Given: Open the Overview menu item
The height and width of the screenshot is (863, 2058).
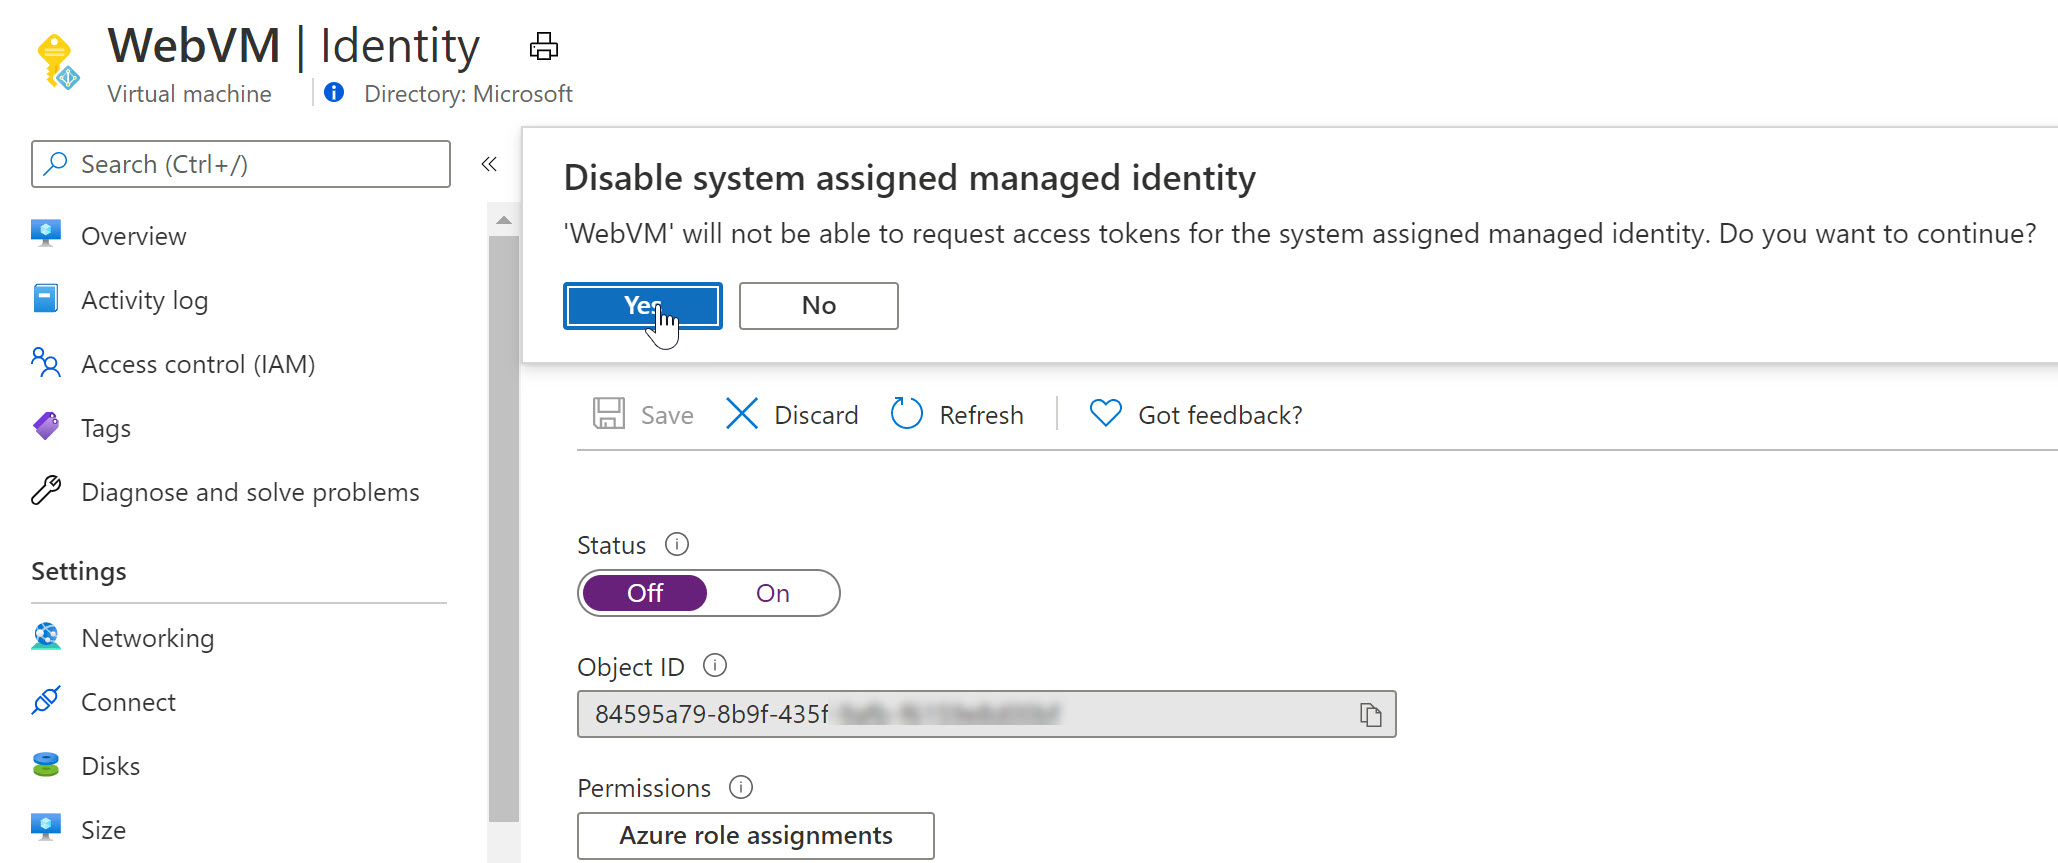Looking at the screenshot, I should point(133,236).
